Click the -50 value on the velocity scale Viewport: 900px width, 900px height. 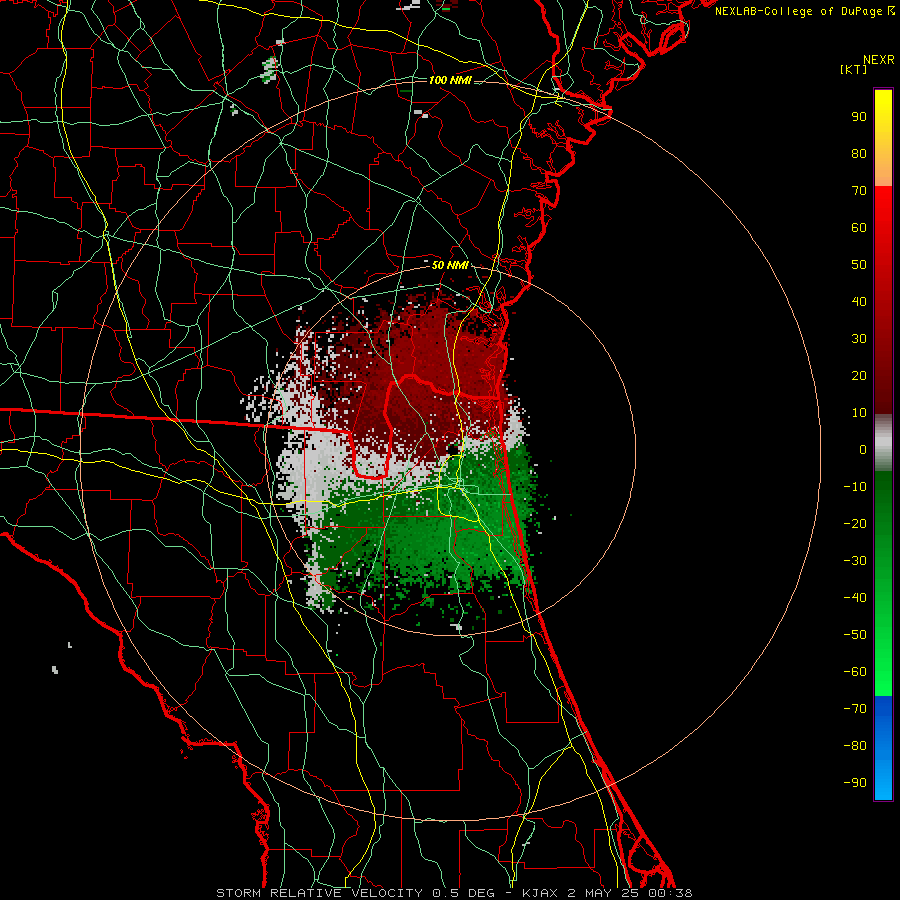tap(855, 635)
